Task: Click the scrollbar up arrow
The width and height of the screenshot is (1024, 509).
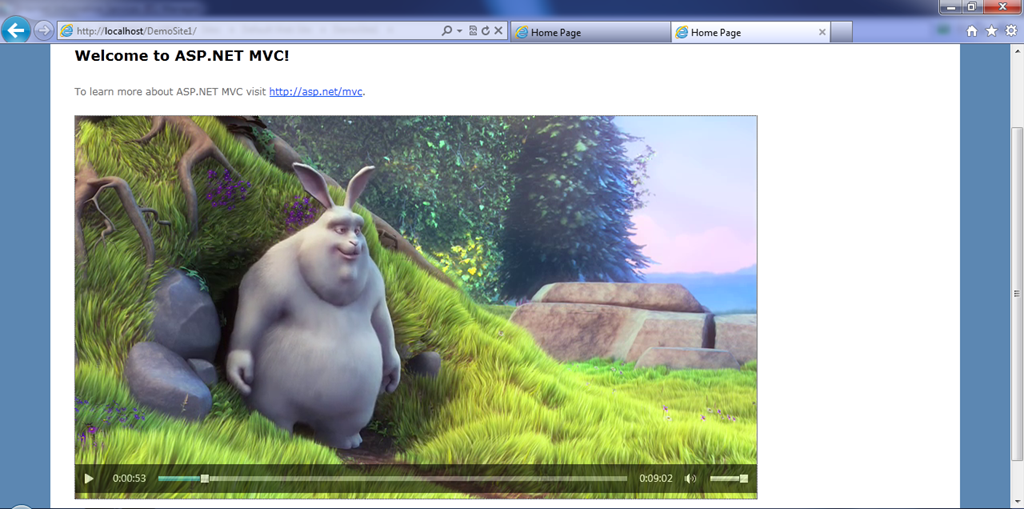Action: point(1017,51)
